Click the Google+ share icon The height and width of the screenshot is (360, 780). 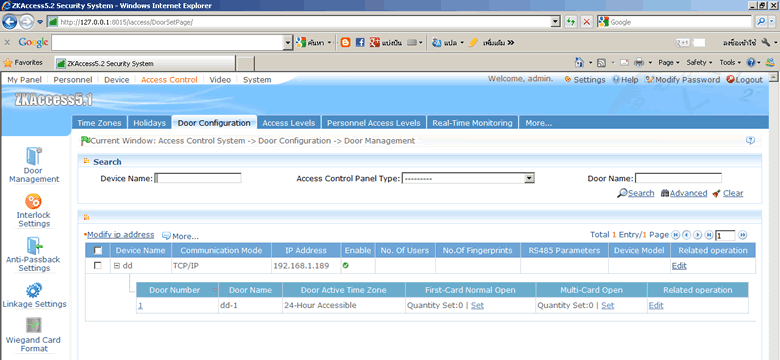point(375,43)
